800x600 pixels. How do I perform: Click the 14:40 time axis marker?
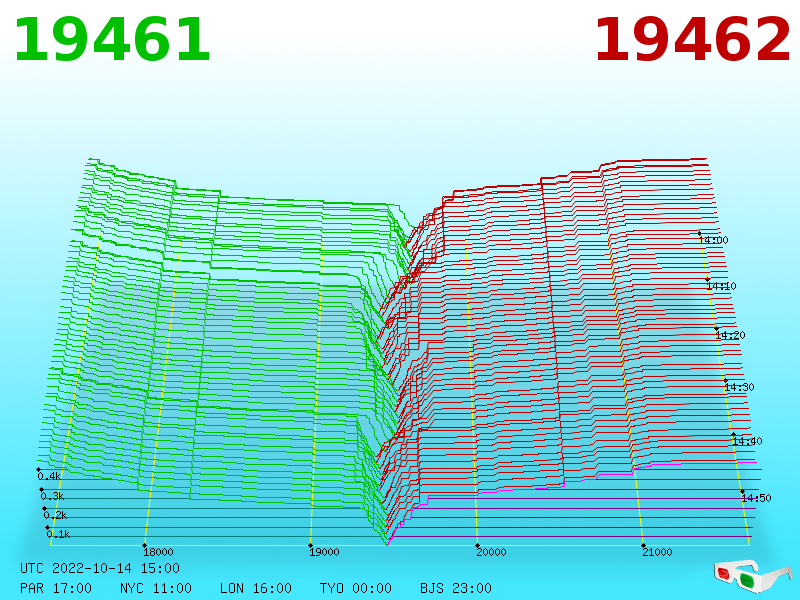(747, 441)
